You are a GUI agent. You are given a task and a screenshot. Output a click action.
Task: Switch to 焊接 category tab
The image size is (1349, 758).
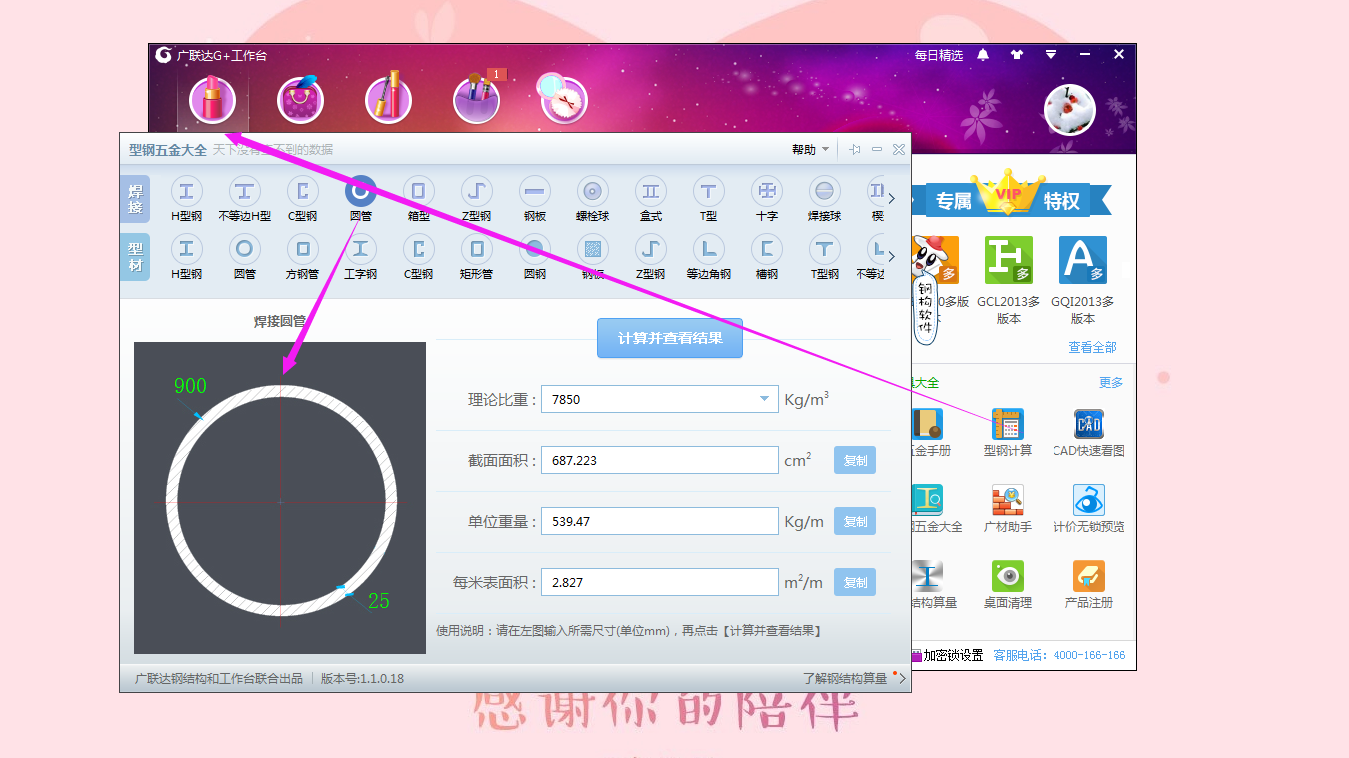pos(135,199)
